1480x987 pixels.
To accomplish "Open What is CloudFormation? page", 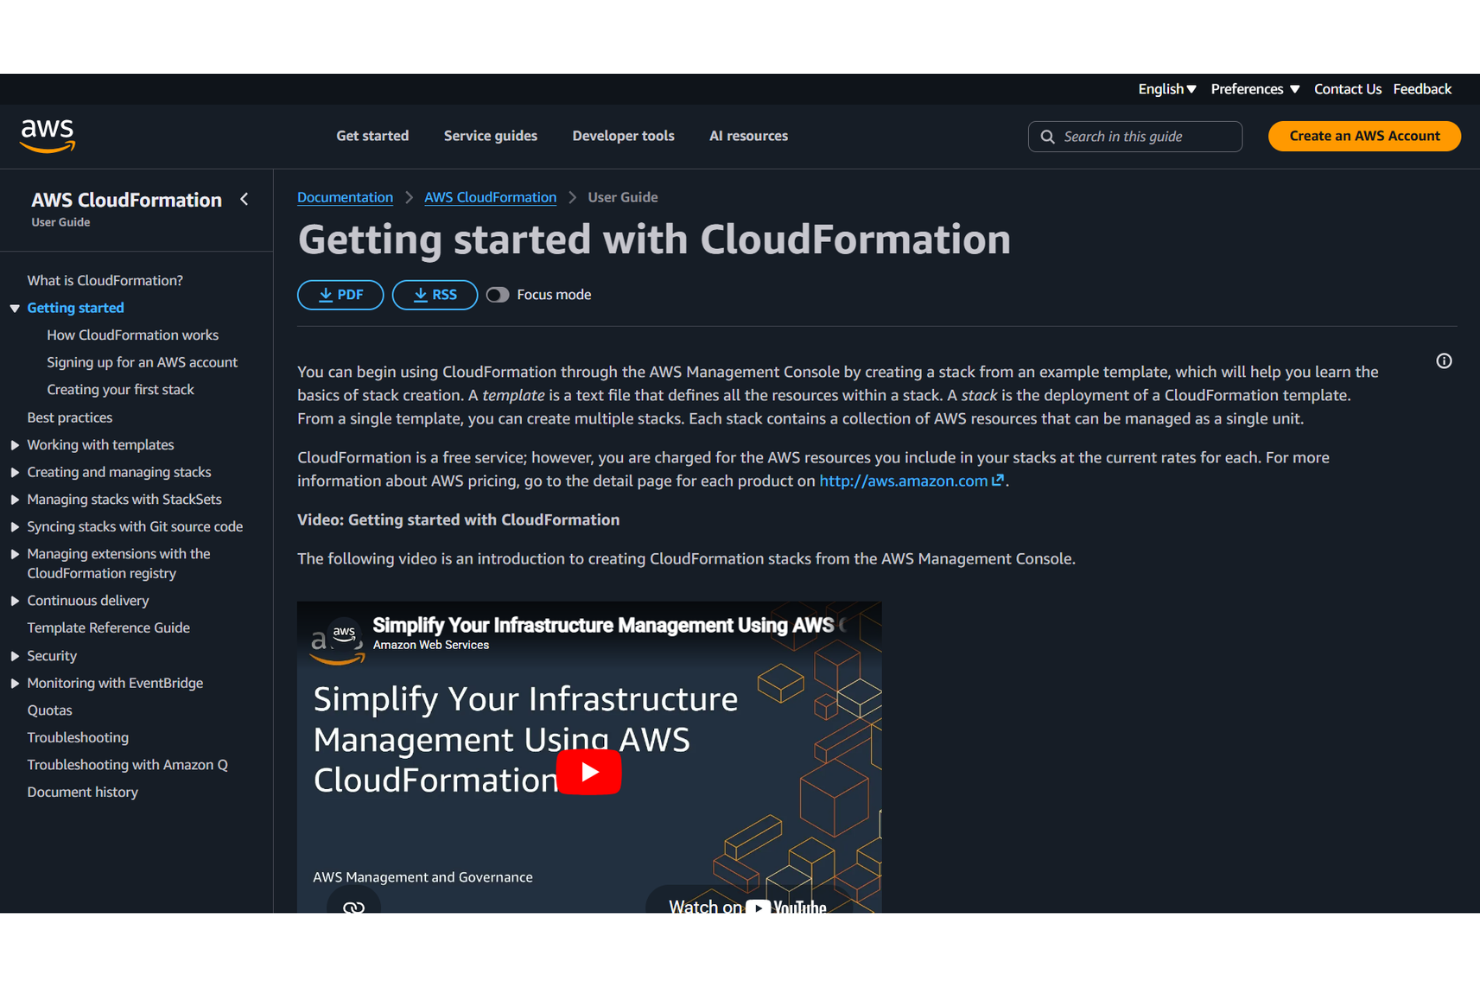I will pos(105,281).
